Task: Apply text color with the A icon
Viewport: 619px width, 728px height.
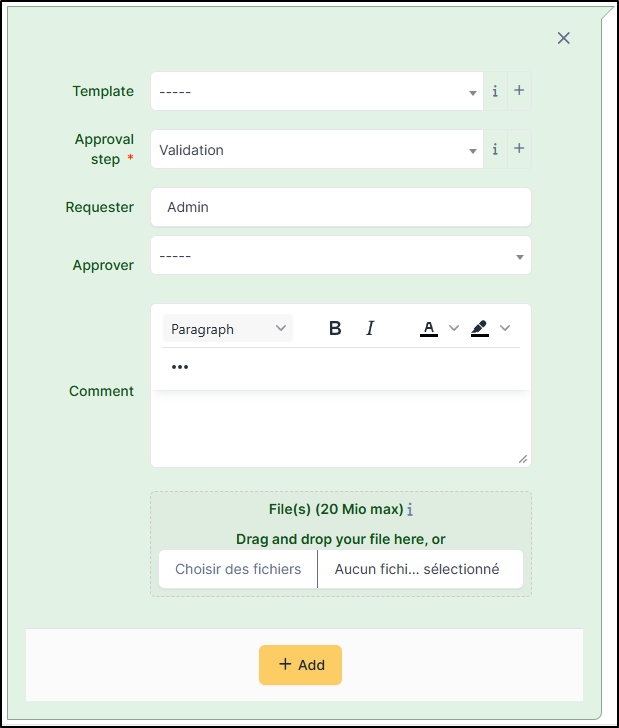Action: pyautogui.click(x=429, y=328)
